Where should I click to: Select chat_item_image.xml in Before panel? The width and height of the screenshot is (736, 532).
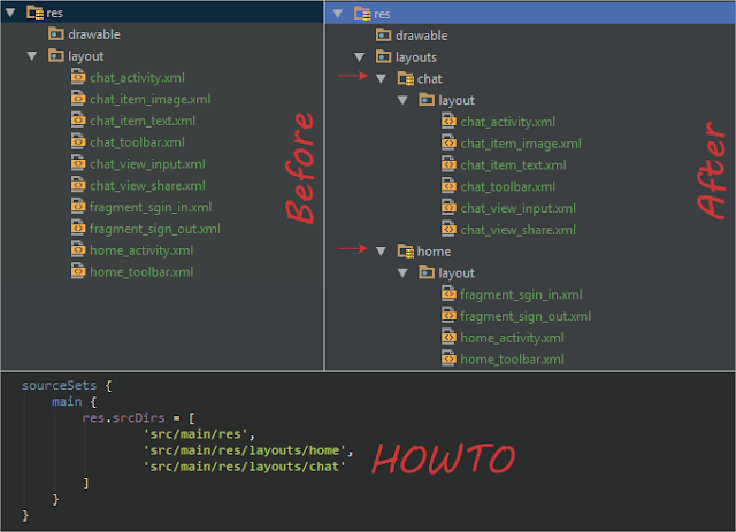coord(150,100)
